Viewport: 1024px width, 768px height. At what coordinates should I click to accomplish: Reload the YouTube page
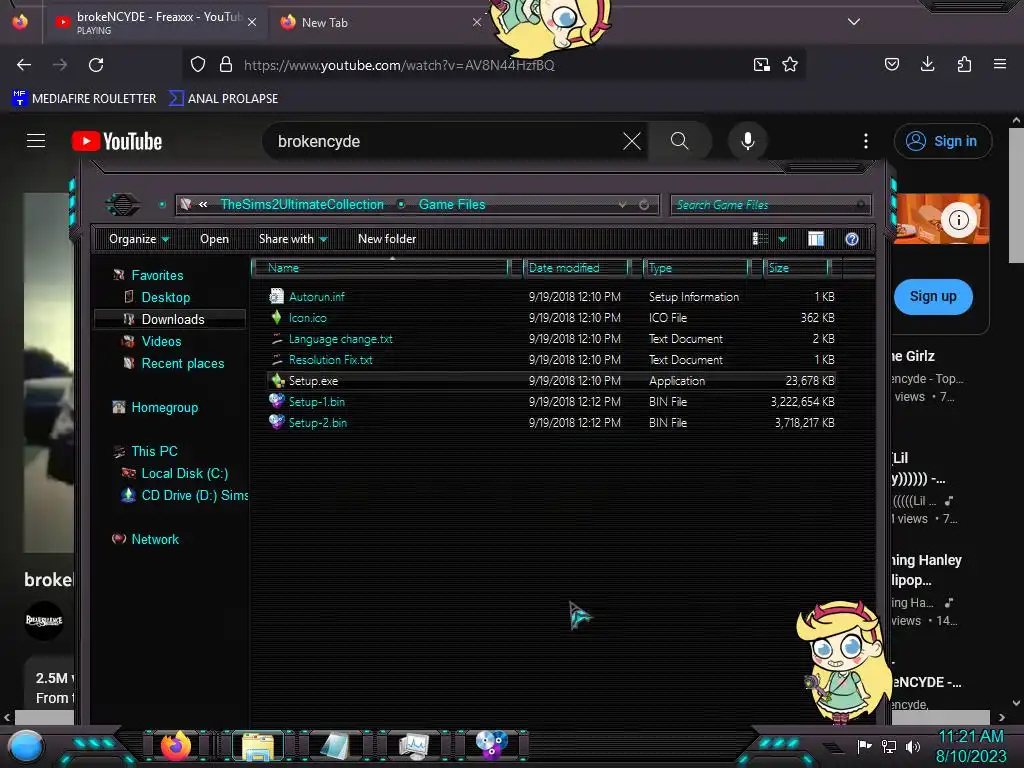(x=96, y=65)
